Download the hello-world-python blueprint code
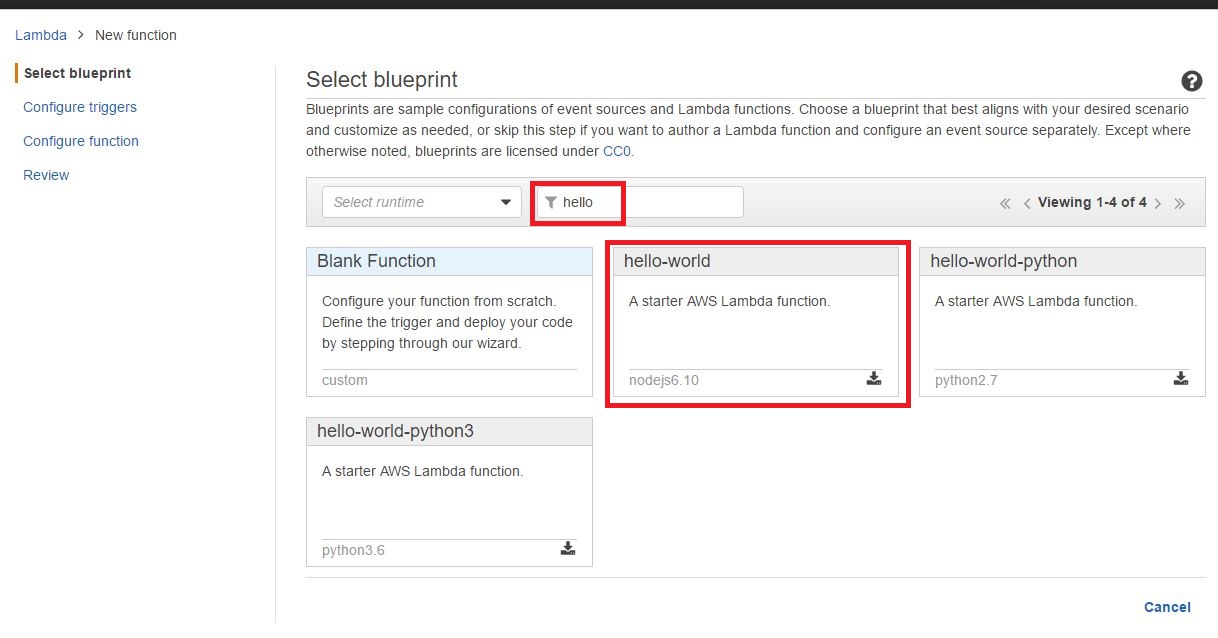Image resolution: width=1218 pixels, height=638 pixels. pyautogui.click(x=1181, y=380)
